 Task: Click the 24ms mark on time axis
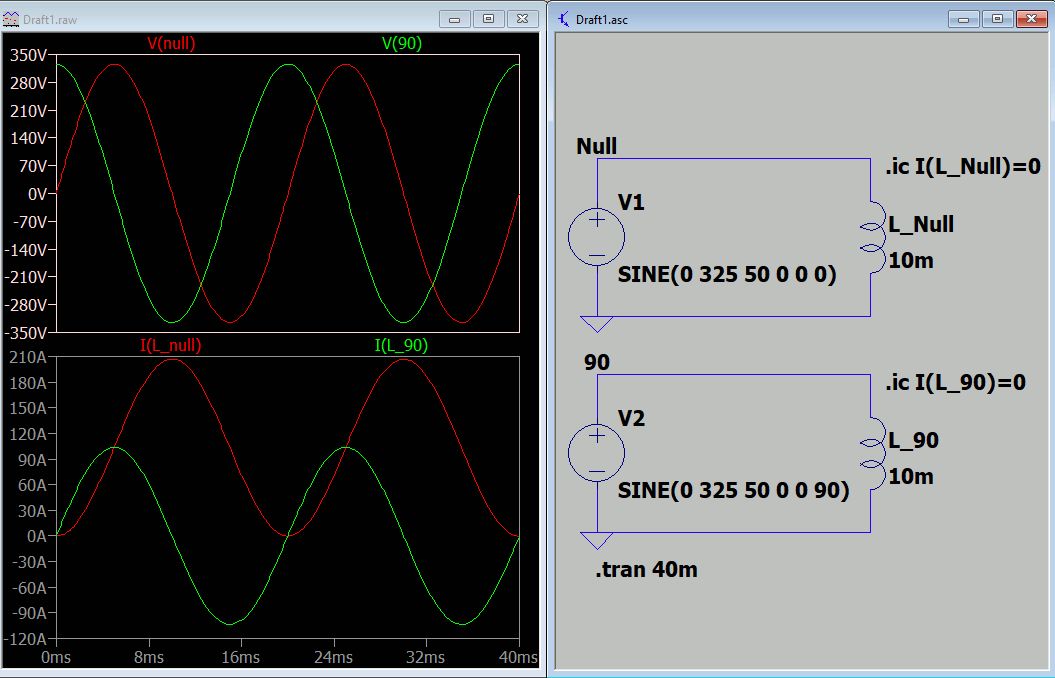pos(333,658)
